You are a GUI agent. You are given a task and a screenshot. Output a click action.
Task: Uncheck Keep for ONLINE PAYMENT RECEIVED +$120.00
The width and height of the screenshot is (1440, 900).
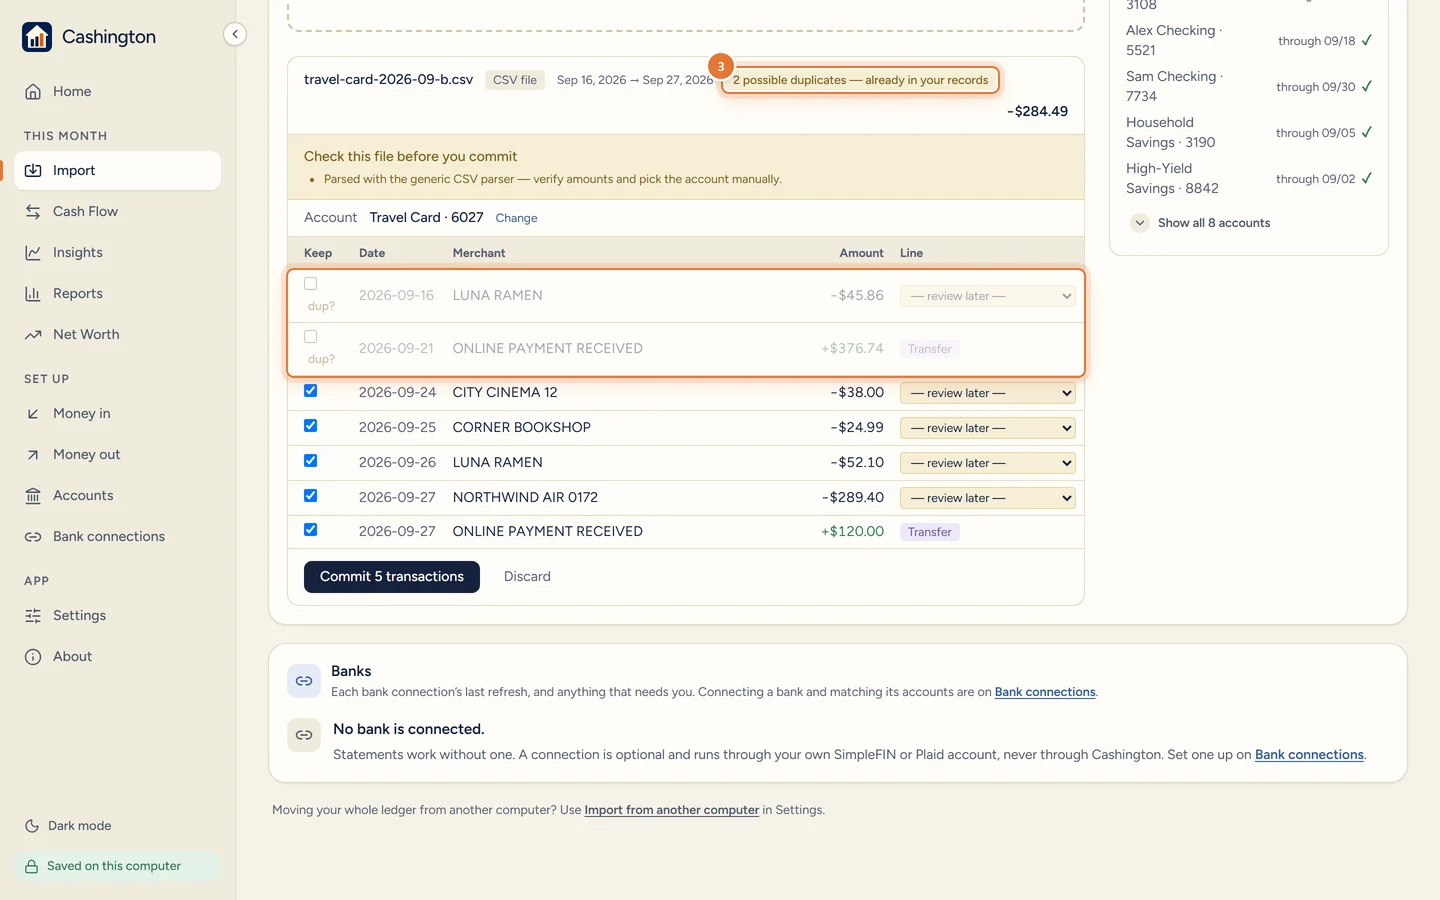[311, 530]
